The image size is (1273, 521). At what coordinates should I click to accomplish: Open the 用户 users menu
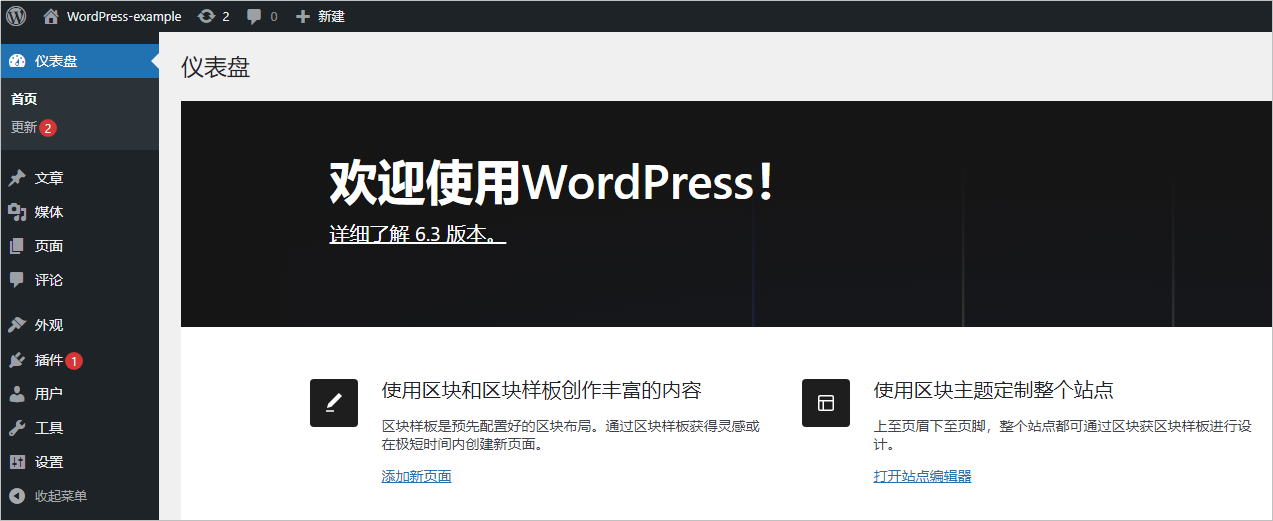tap(49, 394)
